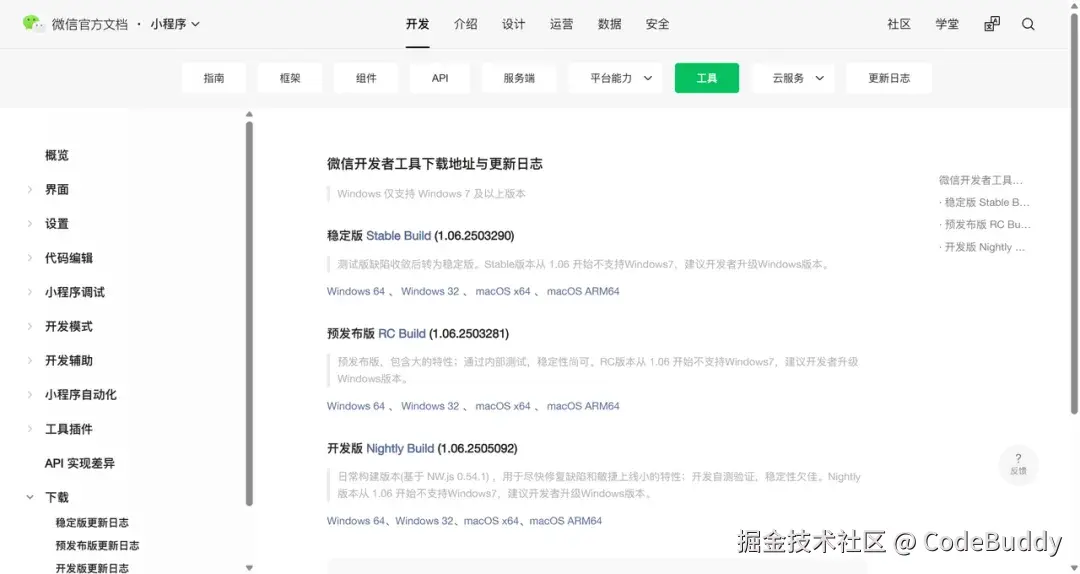The height and width of the screenshot is (574, 1080).
Task: Download Nightly Build Windows 32
Action: (x=424, y=521)
